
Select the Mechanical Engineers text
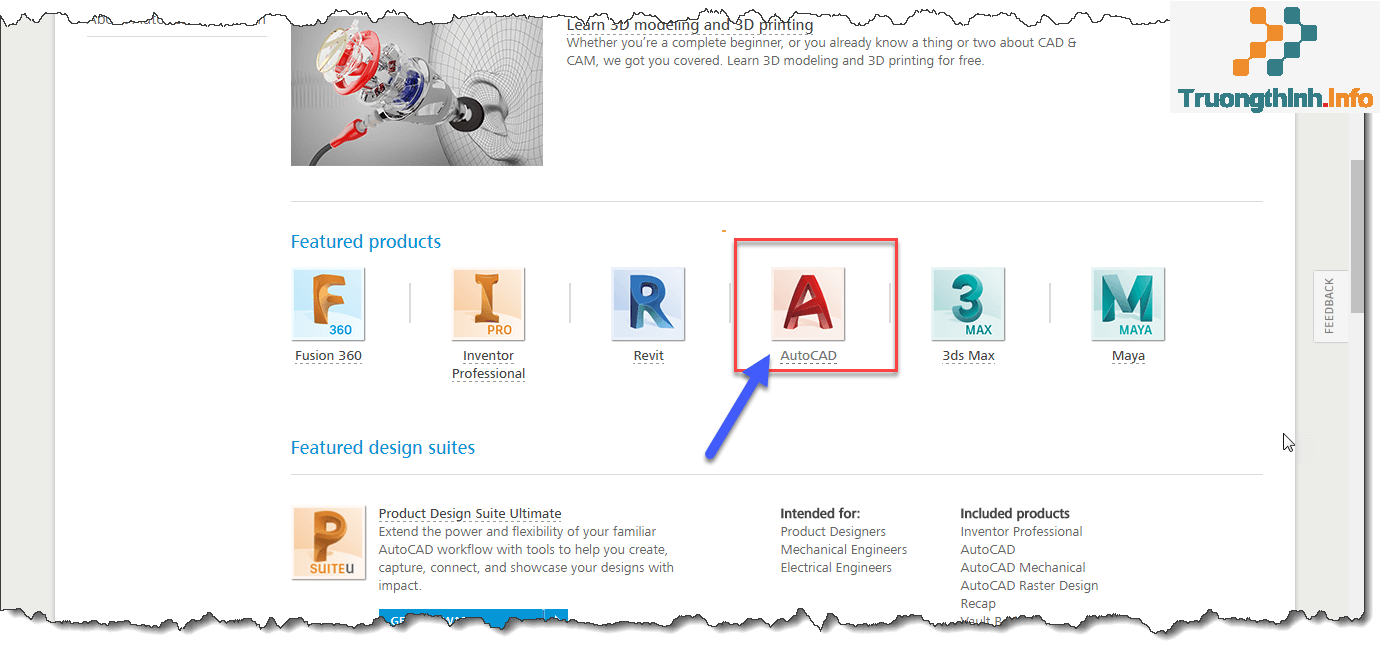coord(844,550)
